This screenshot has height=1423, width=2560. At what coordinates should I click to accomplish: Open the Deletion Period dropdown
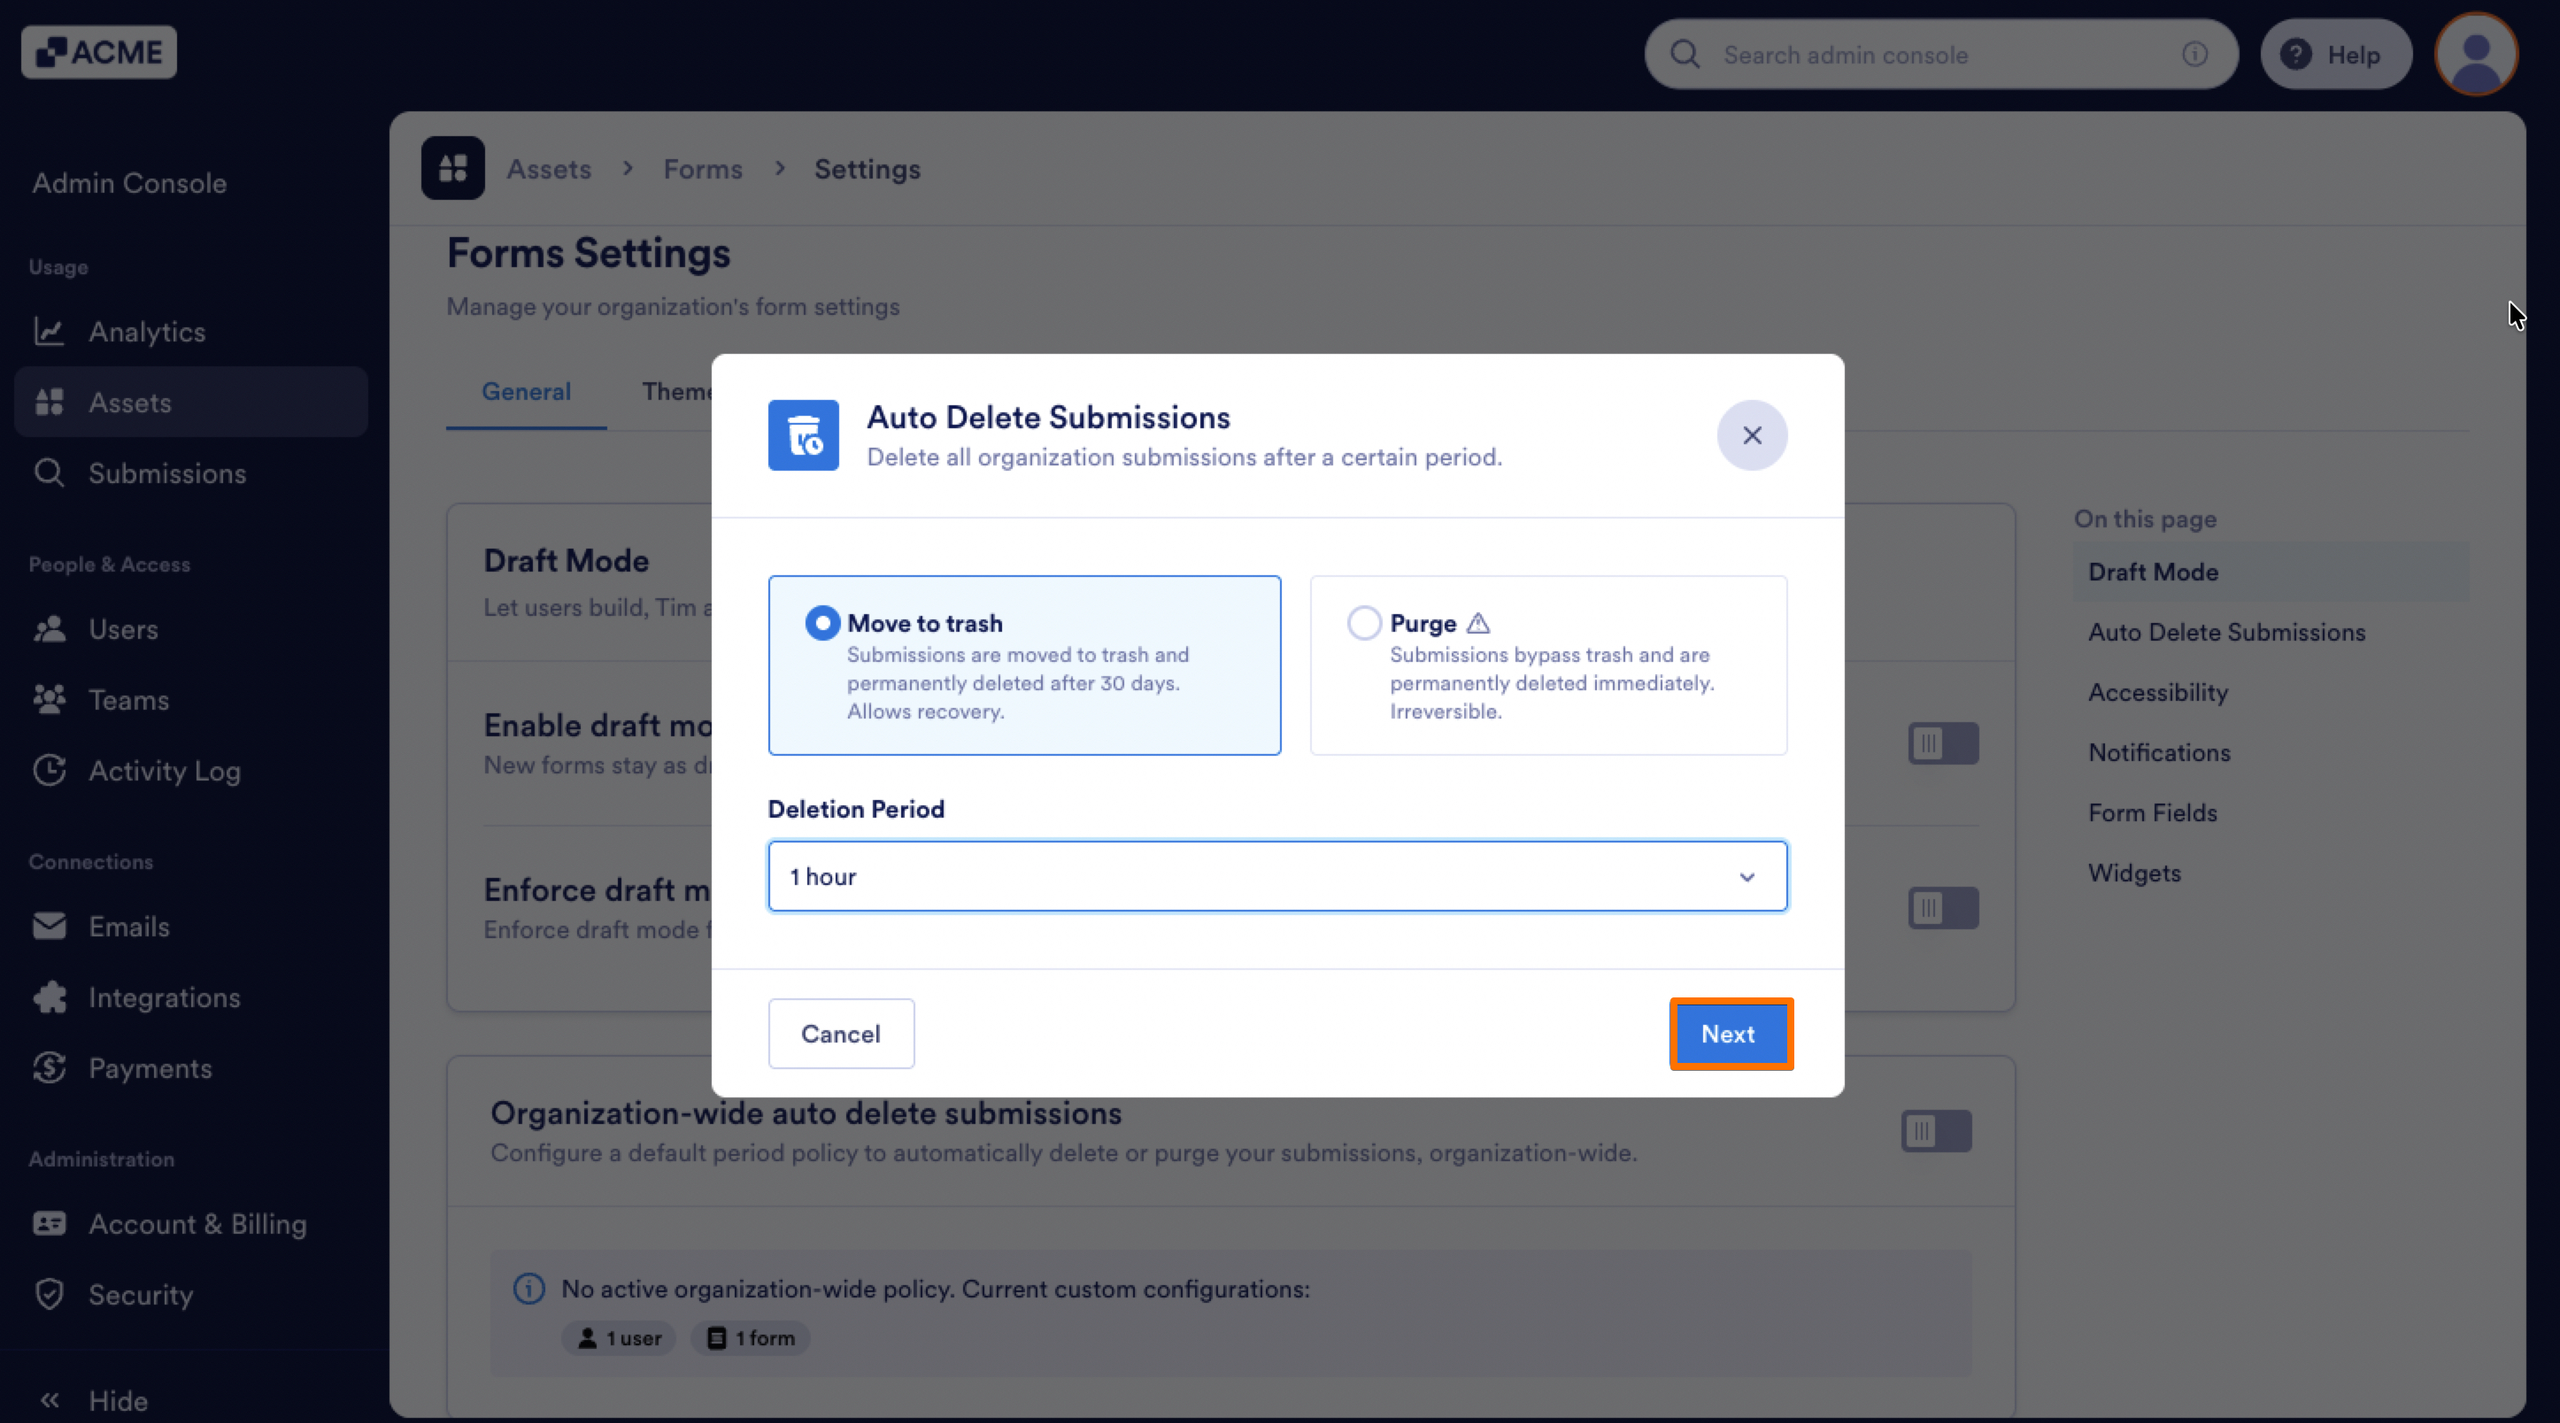coord(1277,876)
